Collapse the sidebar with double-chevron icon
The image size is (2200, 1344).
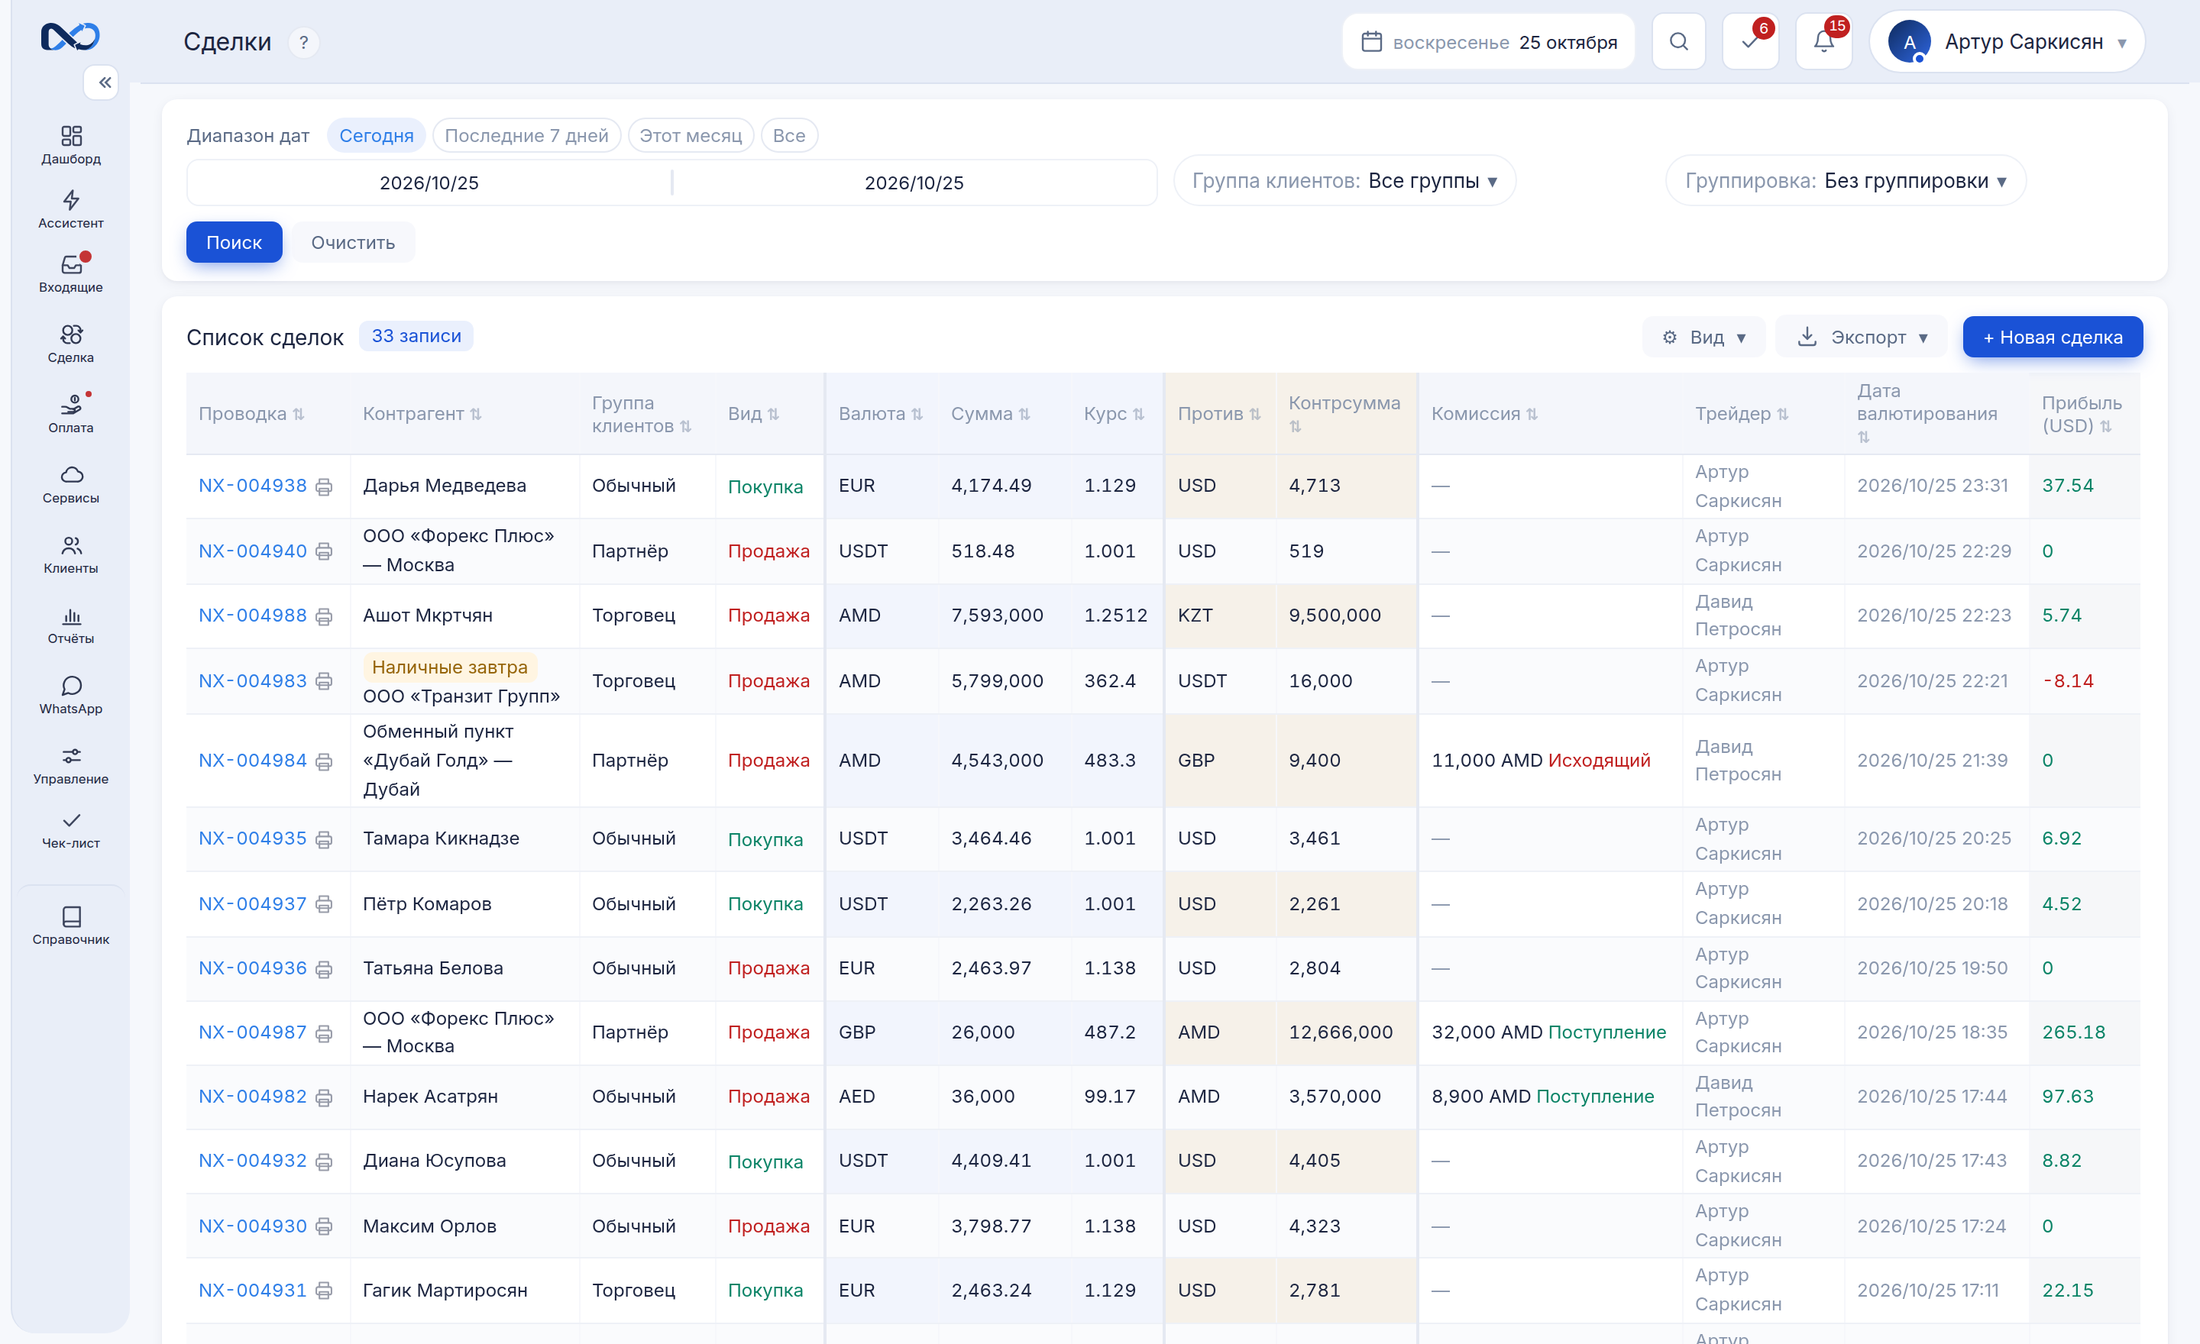(x=104, y=82)
